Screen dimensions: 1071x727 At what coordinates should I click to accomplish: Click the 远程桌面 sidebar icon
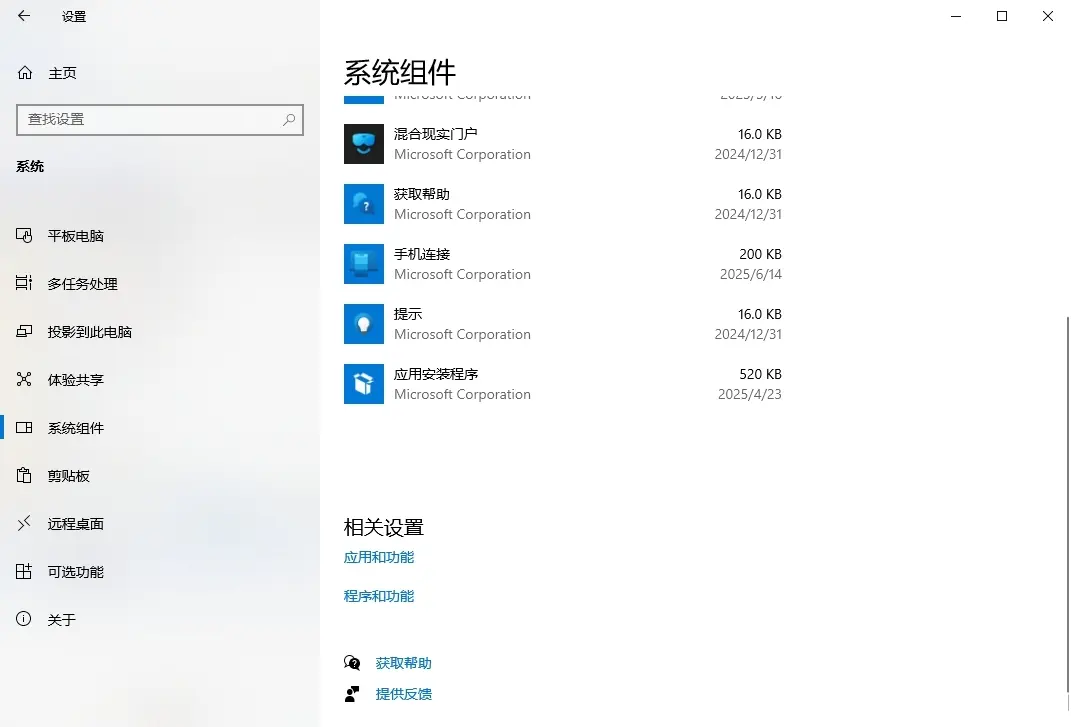point(23,523)
